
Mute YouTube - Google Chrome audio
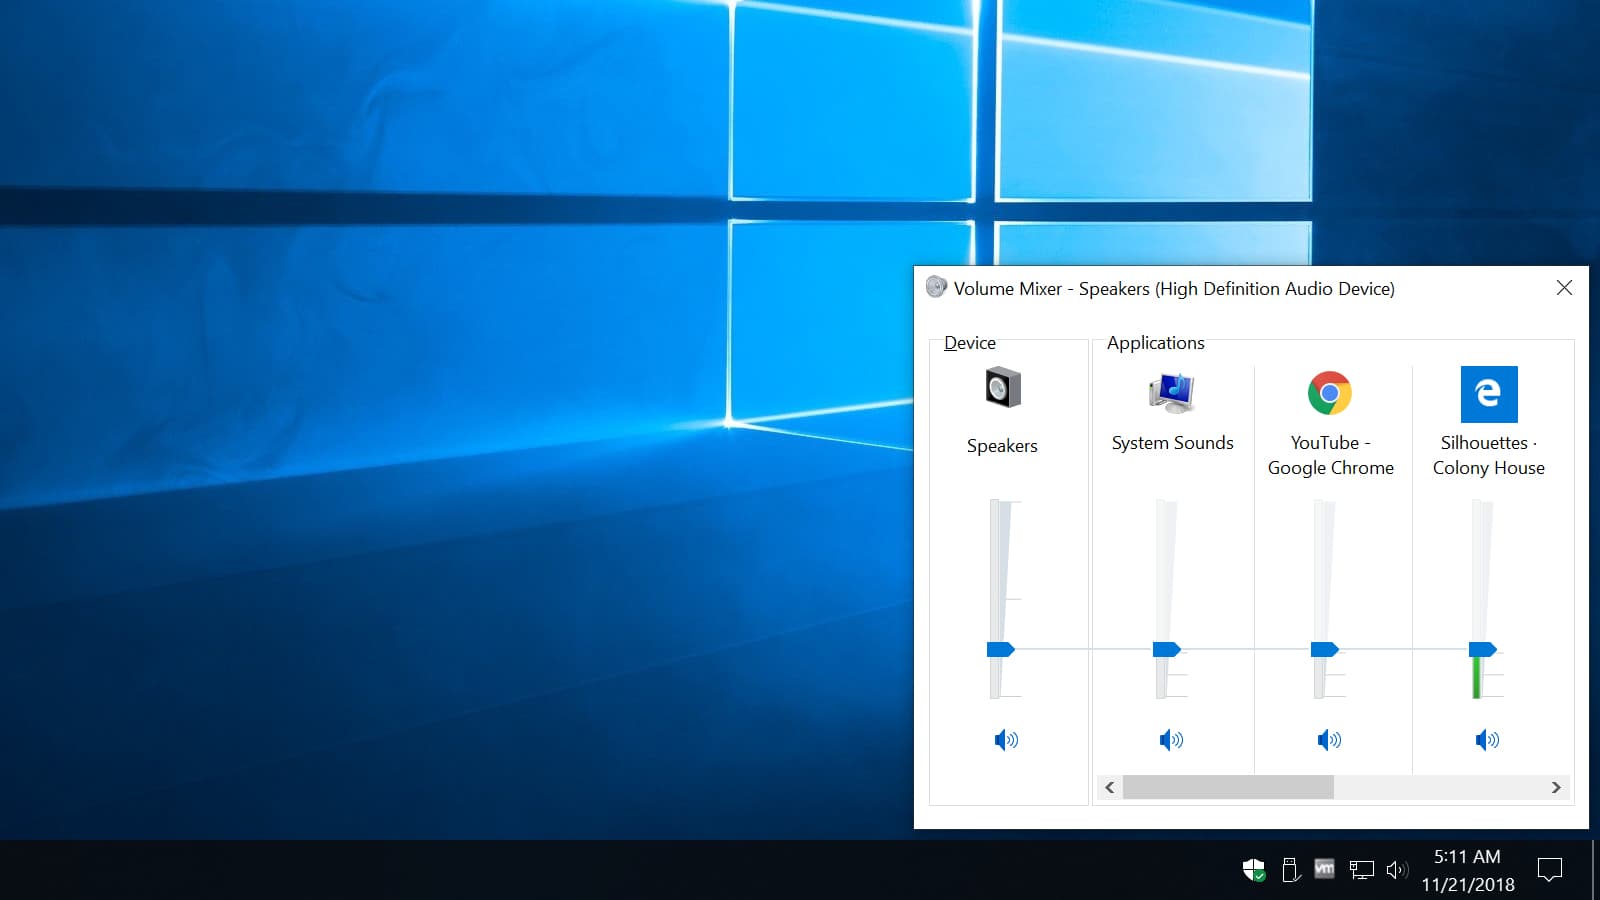click(1328, 740)
